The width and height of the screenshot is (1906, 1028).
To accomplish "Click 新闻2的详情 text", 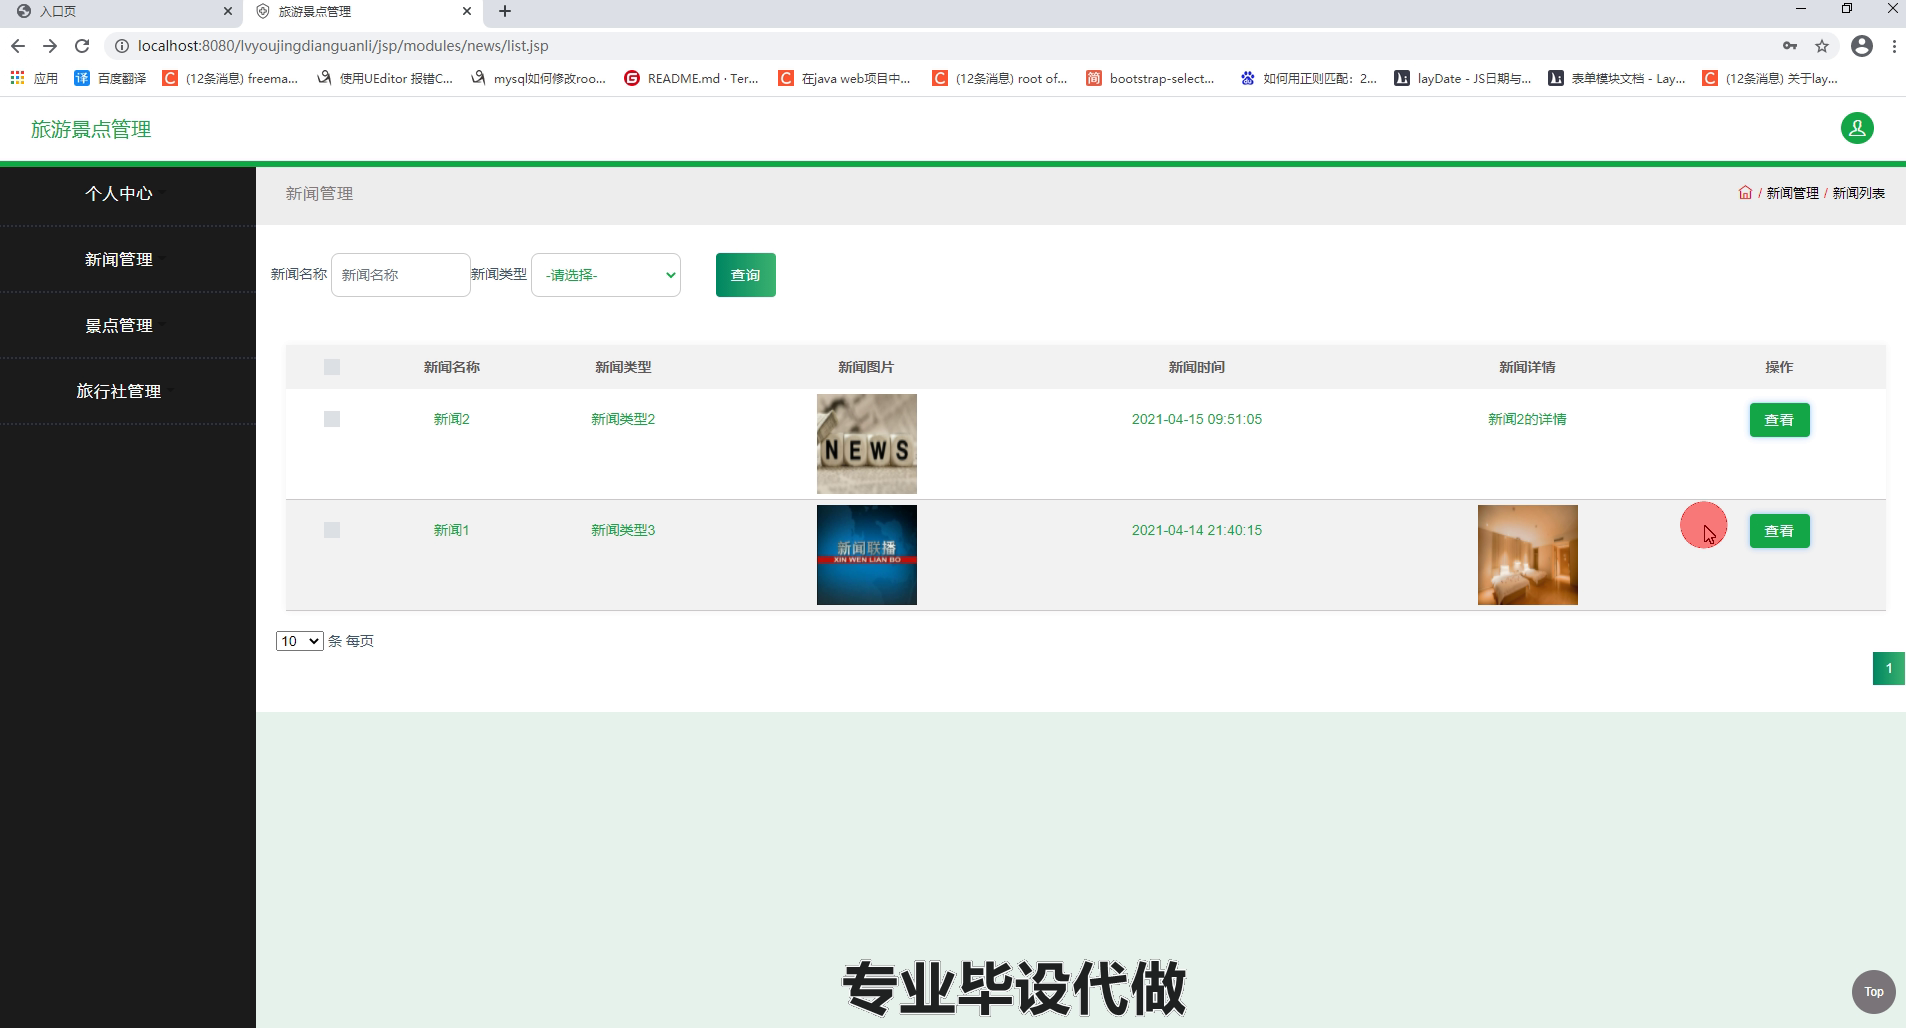I will (x=1527, y=419).
